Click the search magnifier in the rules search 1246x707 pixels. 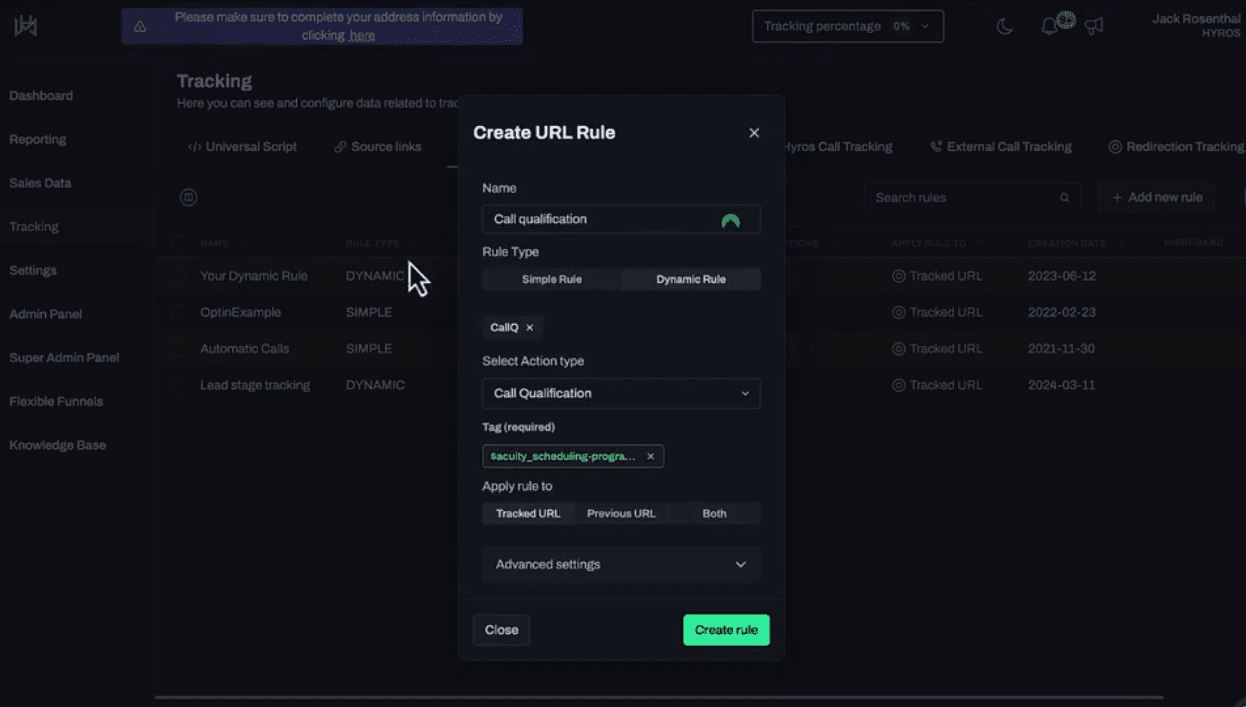1064,198
